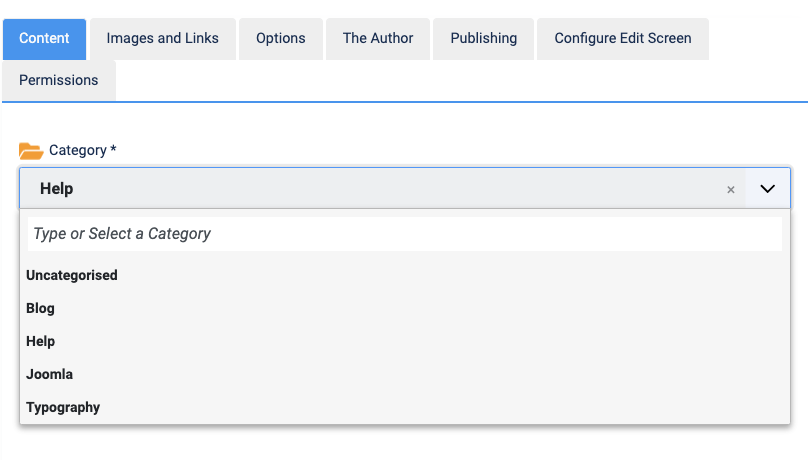808x460 pixels.
Task: Choose Typography from the category list
Action: point(405,407)
